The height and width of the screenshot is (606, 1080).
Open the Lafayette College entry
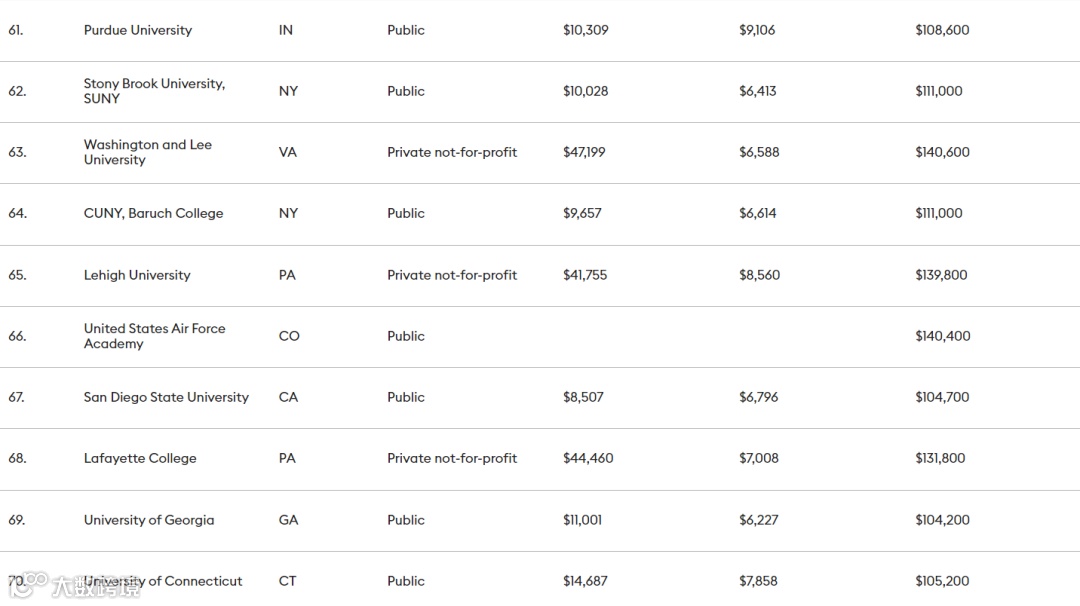point(140,458)
